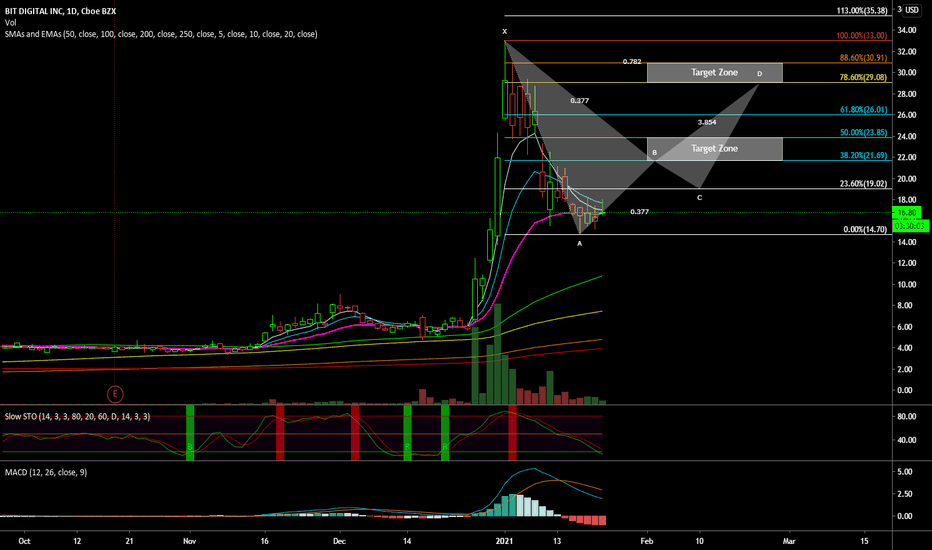This screenshot has width=932, height=550.
Task: Click the 28.00 price scale label
Action: coord(906,94)
